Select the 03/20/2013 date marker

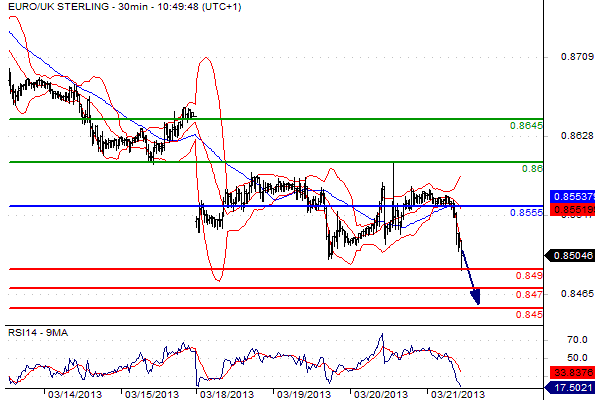pyautogui.click(x=380, y=394)
